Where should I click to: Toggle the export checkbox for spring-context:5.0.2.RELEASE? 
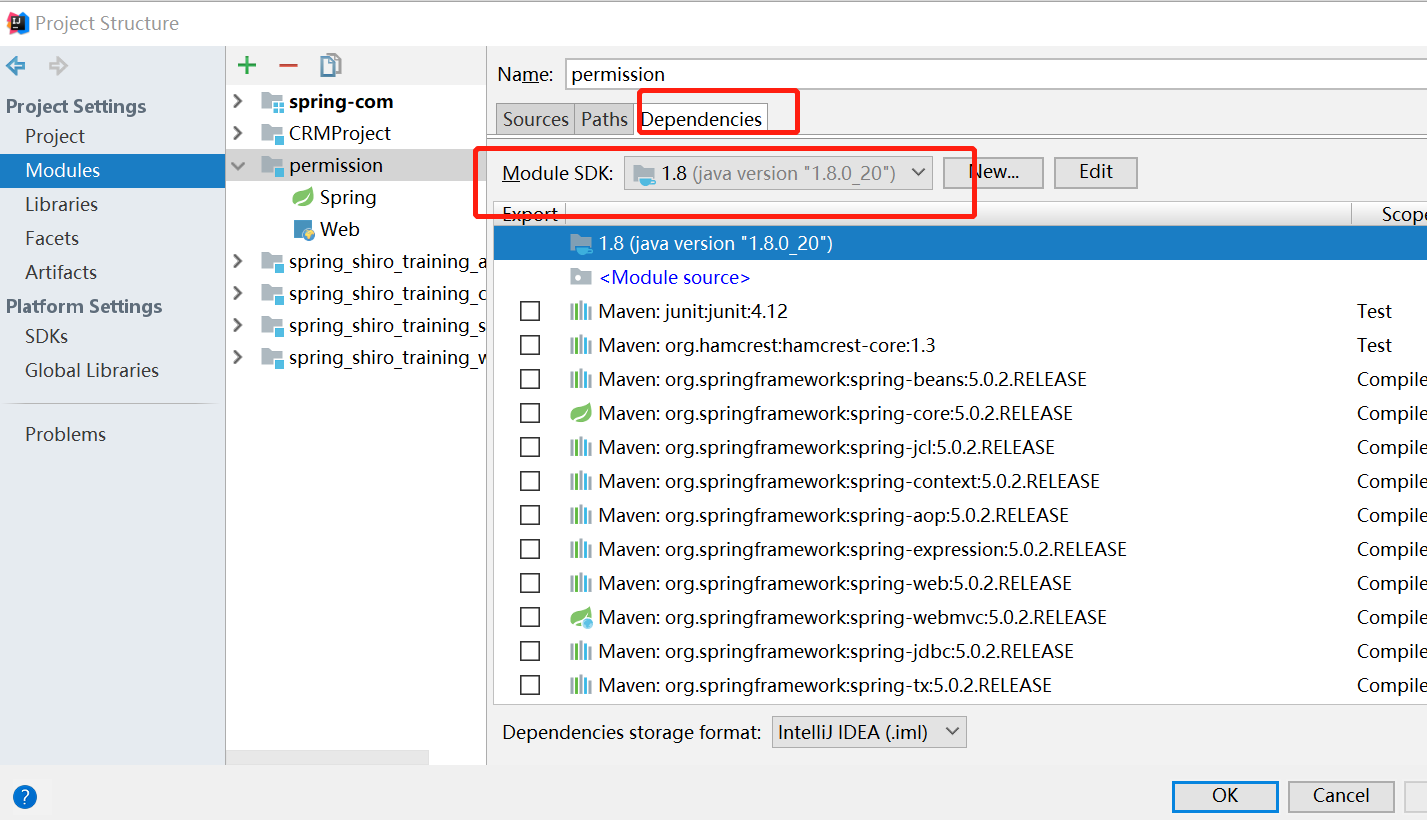pos(530,481)
